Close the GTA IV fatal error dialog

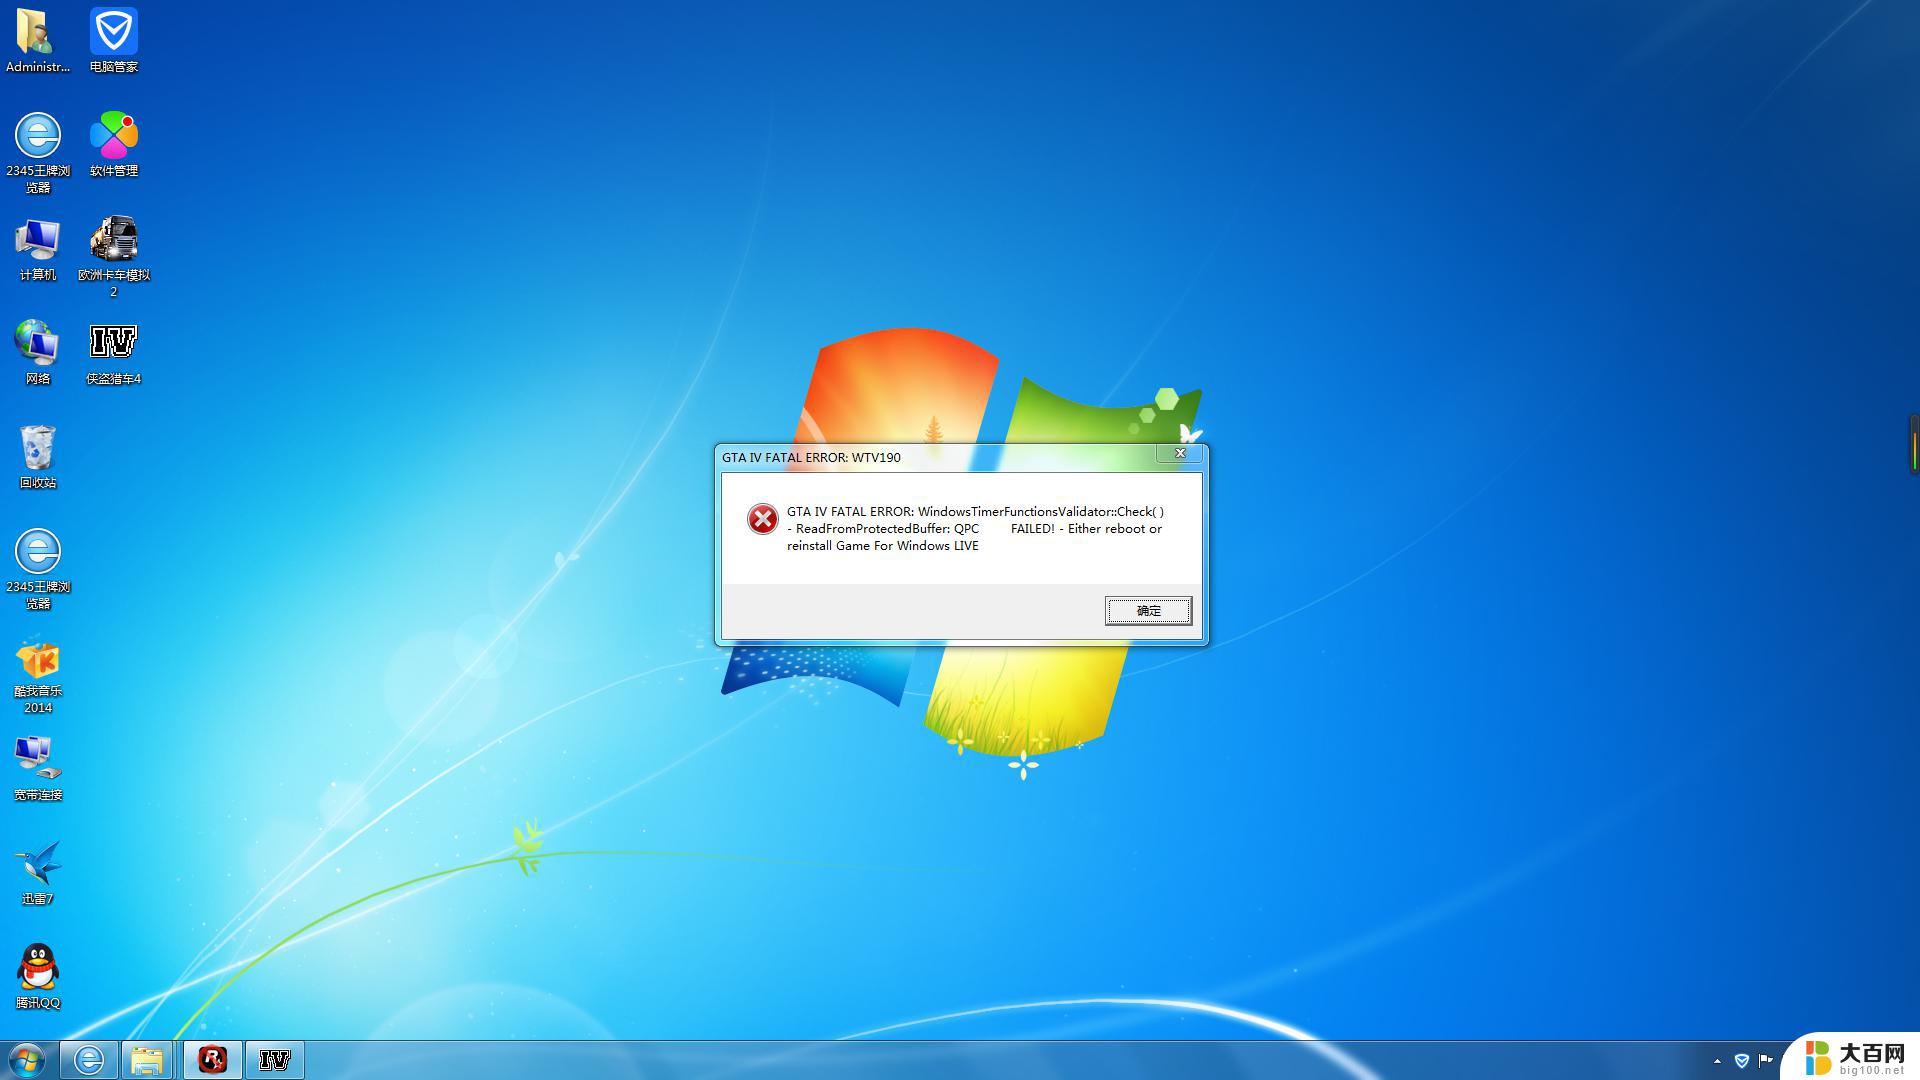click(x=1180, y=453)
